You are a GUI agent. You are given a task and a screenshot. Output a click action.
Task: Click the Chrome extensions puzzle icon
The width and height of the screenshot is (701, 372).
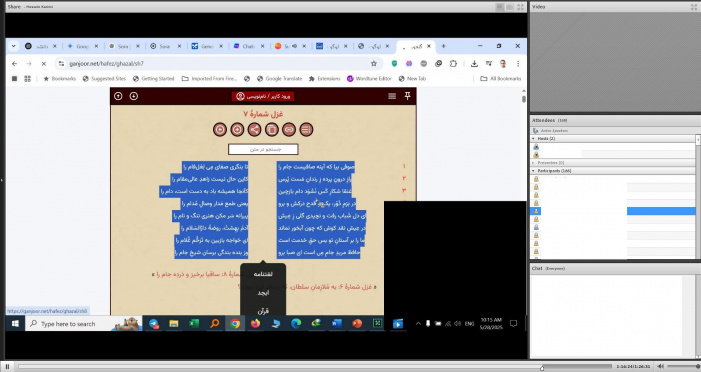tap(453, 63)
